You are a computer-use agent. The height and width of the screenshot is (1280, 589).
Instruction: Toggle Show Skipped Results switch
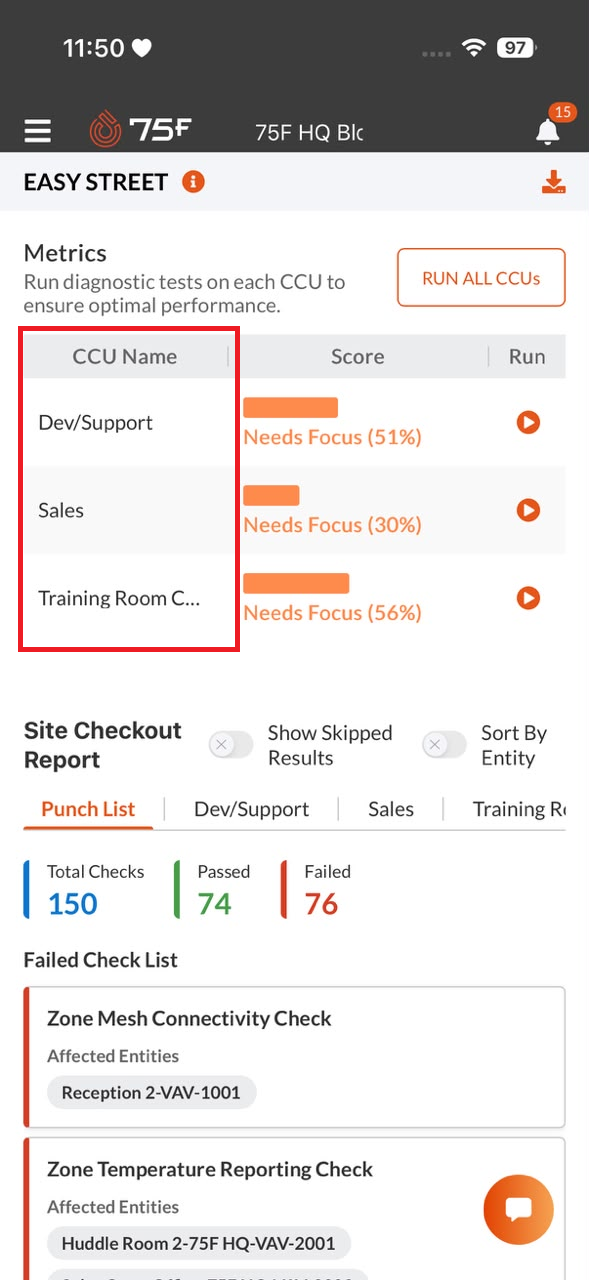pos(231,745)
